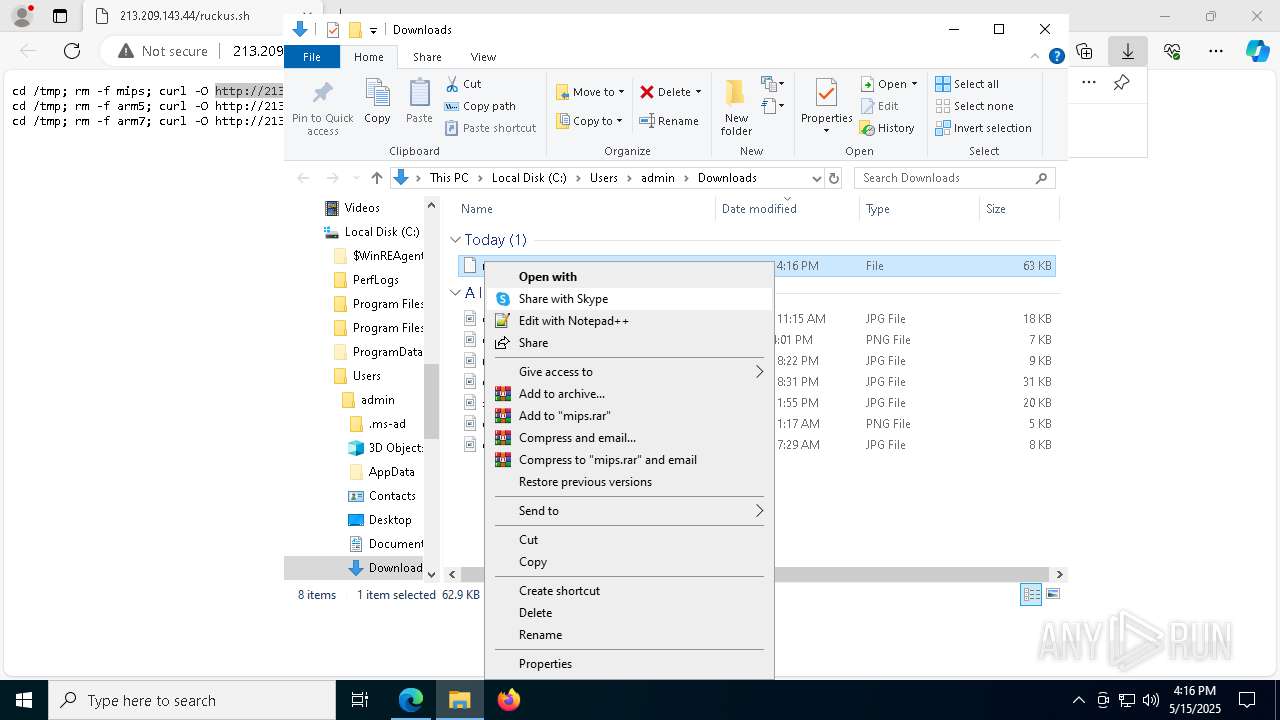Click Select all in ribbon

967,84
